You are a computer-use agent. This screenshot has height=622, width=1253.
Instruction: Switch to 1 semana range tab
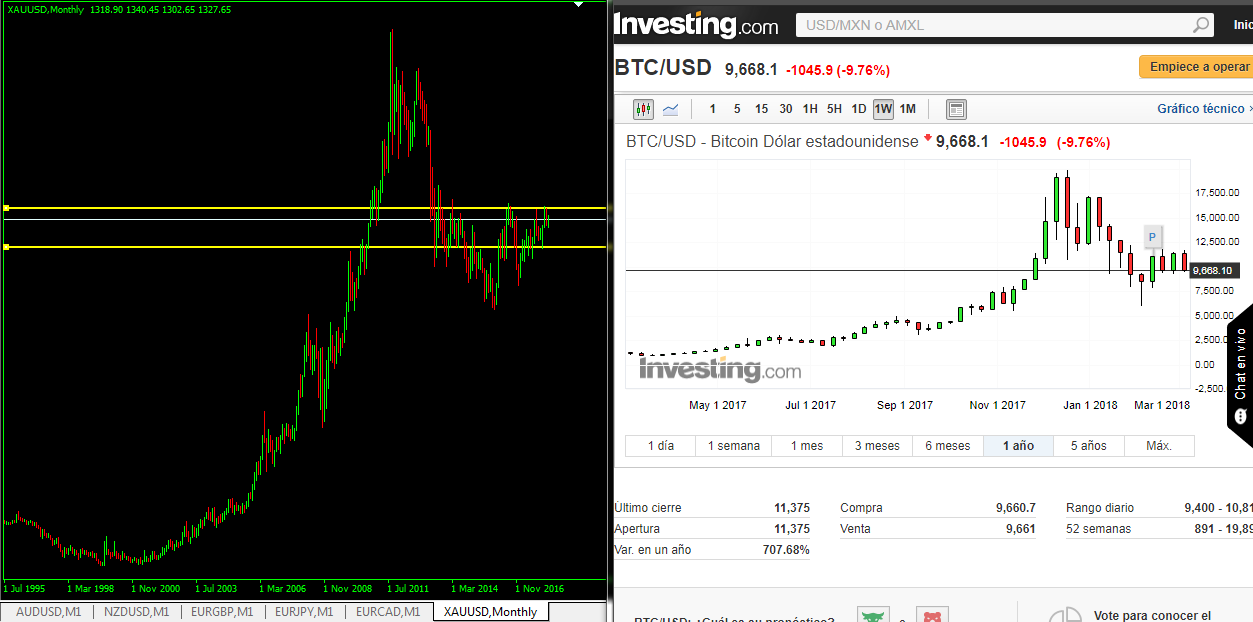pos(734,446)
